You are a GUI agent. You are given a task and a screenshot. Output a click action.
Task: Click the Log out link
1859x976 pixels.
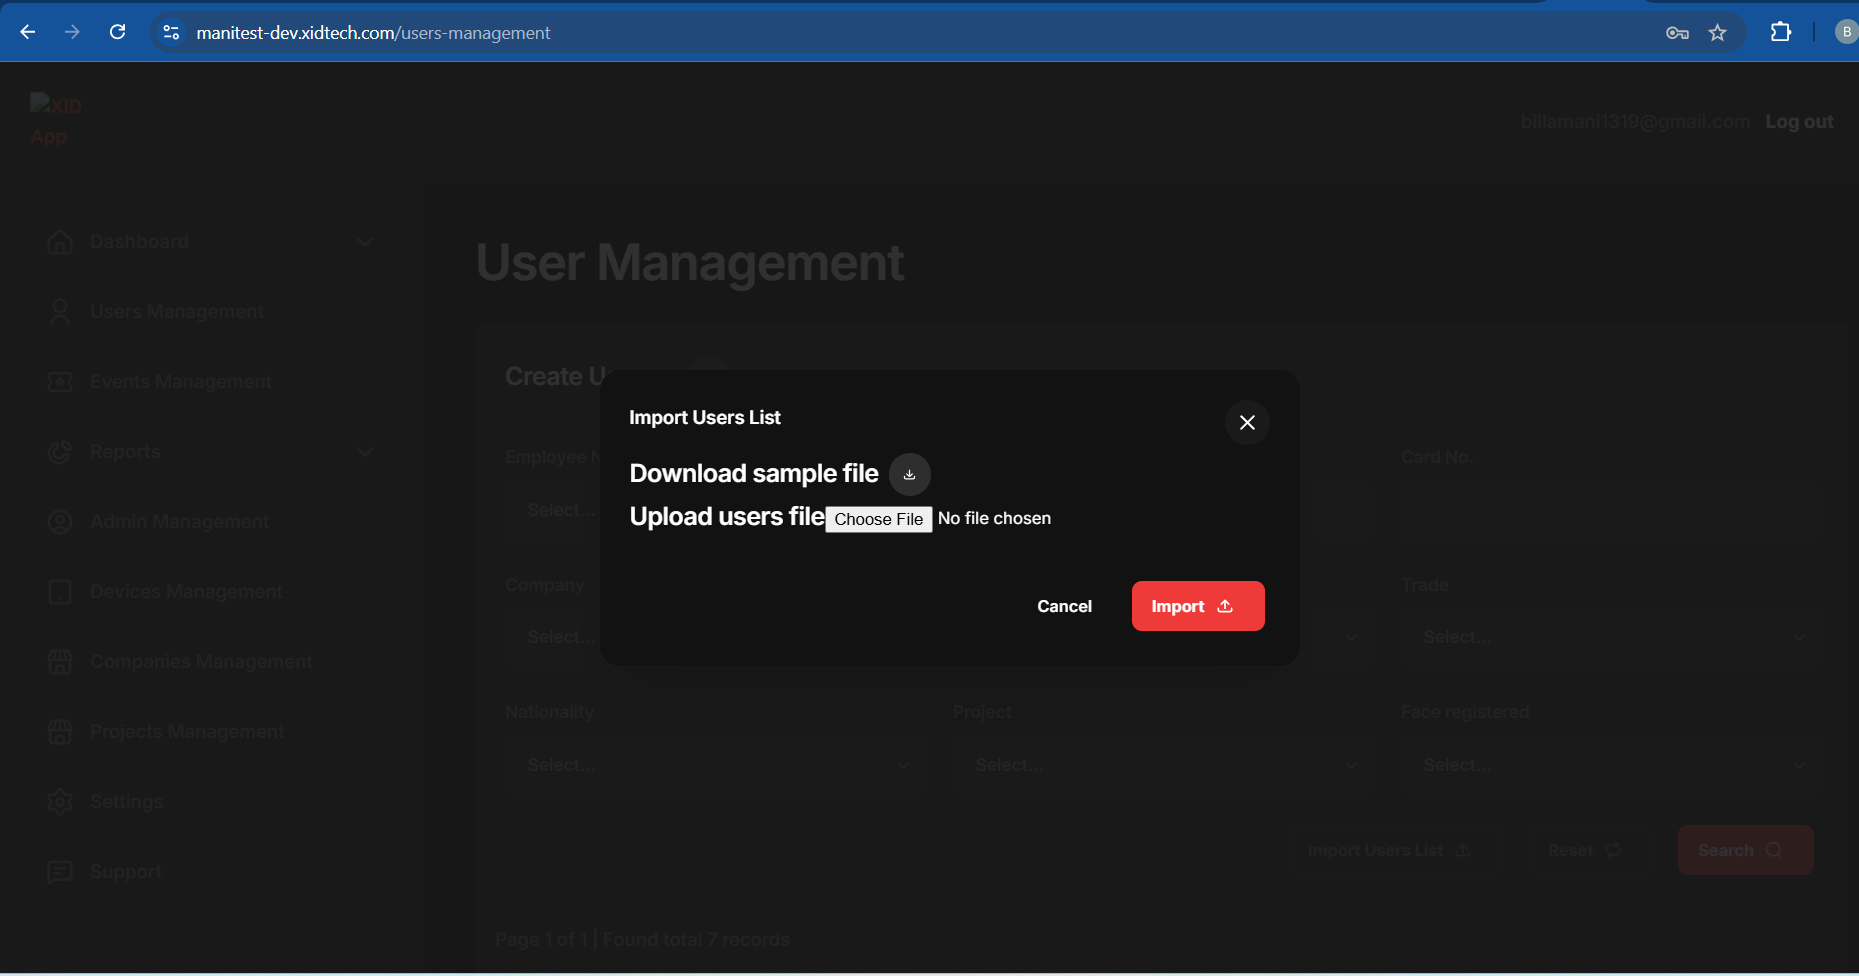1798,122
